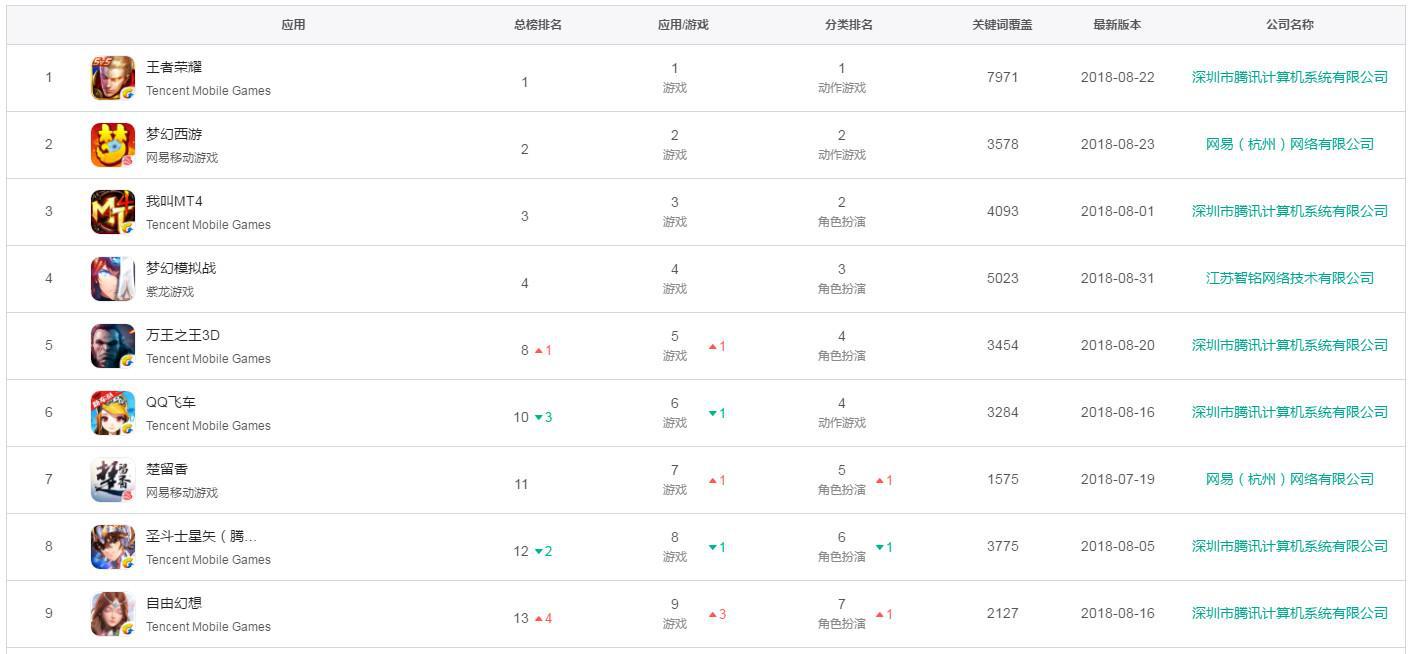Select version date 2018-08-20
This screenshot has width=1412, height=654.
[x=1117, y=345]
